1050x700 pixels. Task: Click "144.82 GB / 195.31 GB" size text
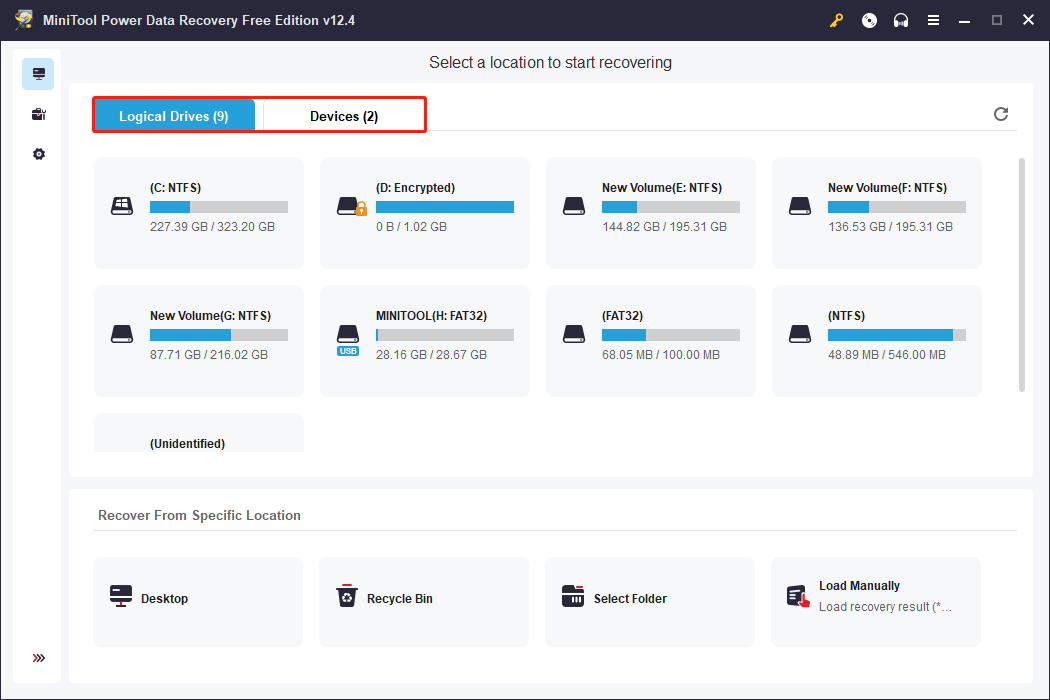(664, 226)
